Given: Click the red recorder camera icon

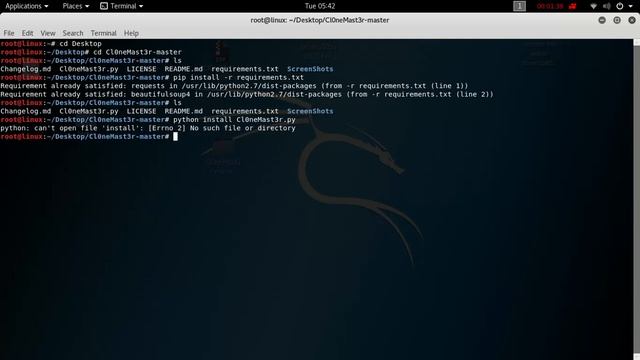Looking at the screenshot, I should (573, 6).
